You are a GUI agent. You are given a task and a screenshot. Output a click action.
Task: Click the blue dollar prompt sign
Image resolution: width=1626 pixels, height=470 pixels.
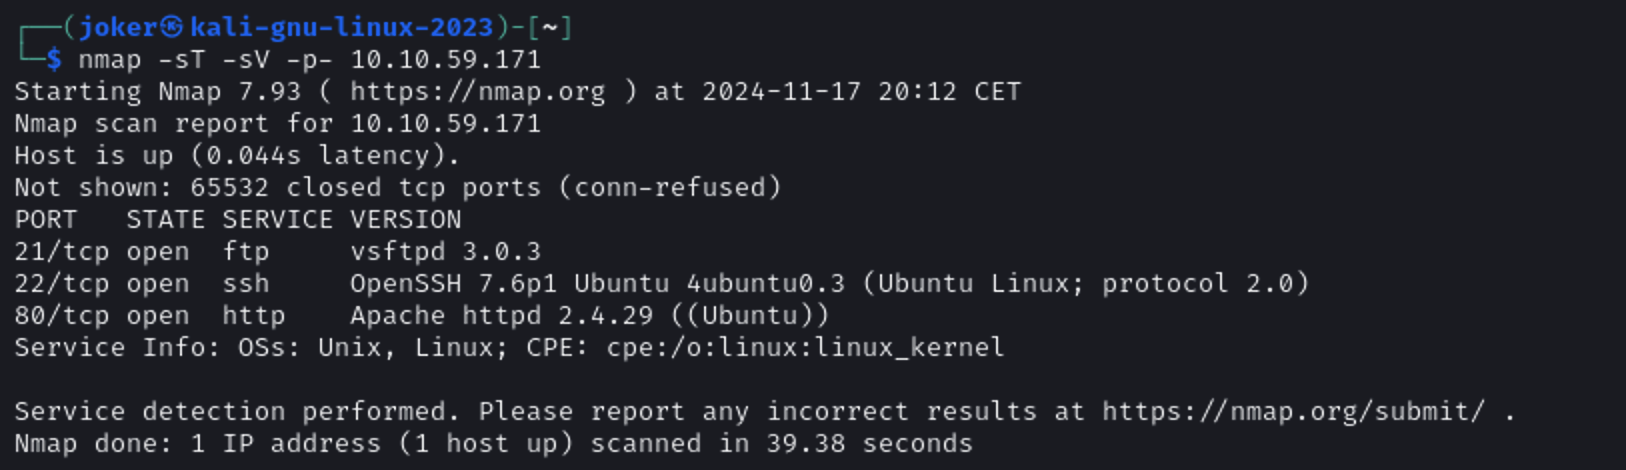pyautogui.click(x=54, y=59)
